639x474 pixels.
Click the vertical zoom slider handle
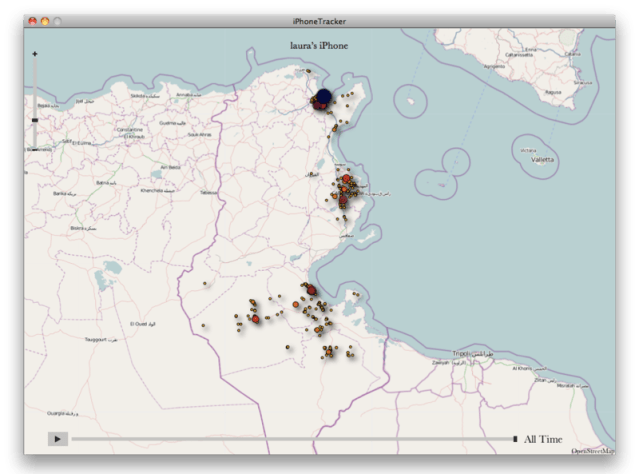coord(35,120)
